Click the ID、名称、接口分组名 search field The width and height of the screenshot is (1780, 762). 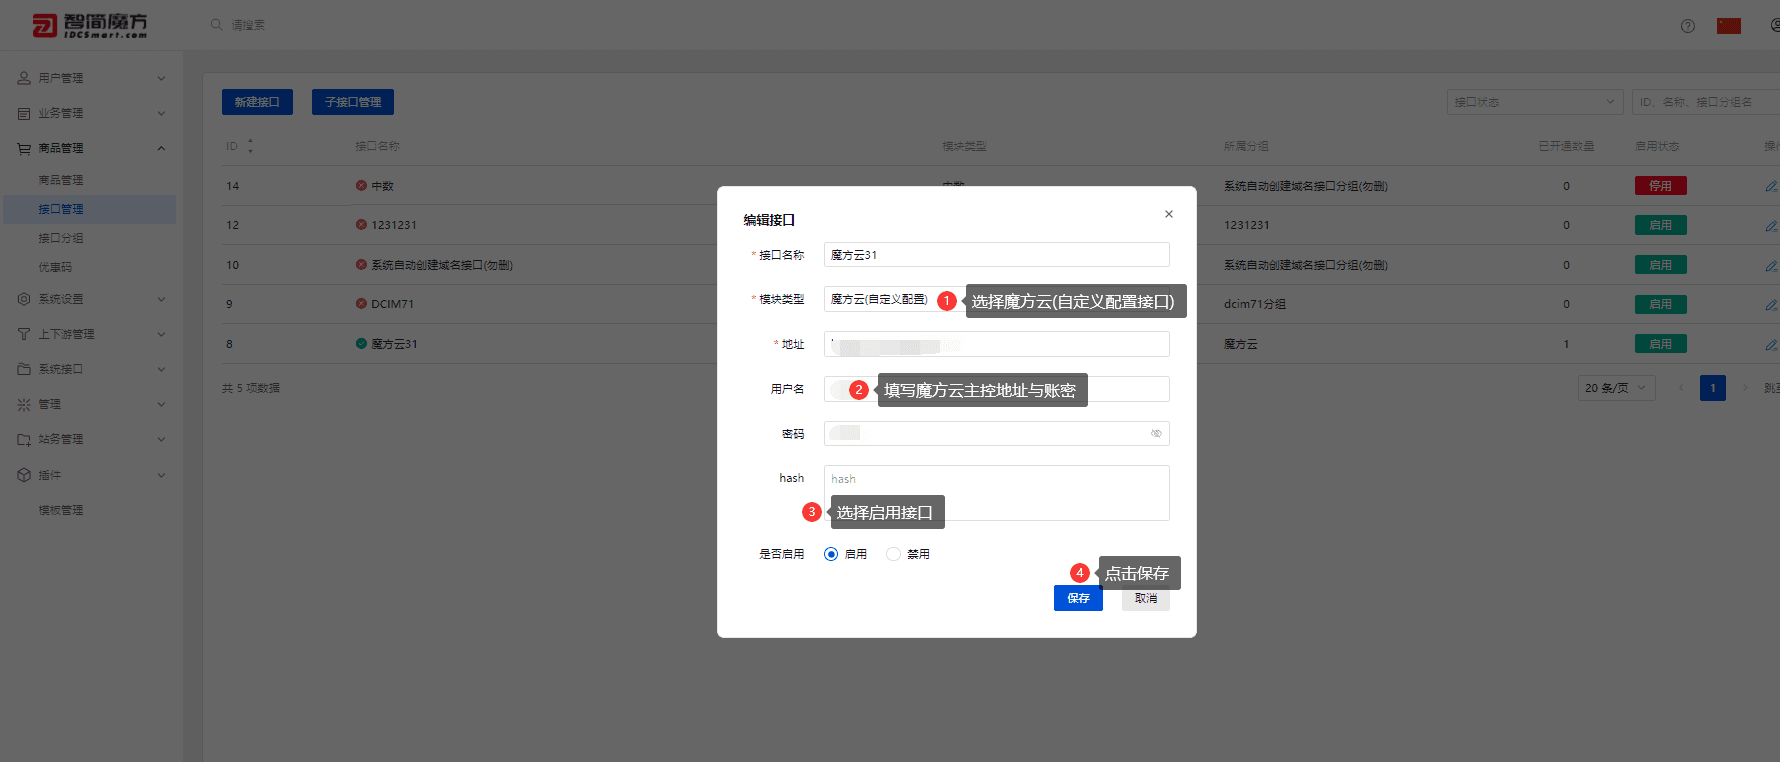[x=1706, y=102]
